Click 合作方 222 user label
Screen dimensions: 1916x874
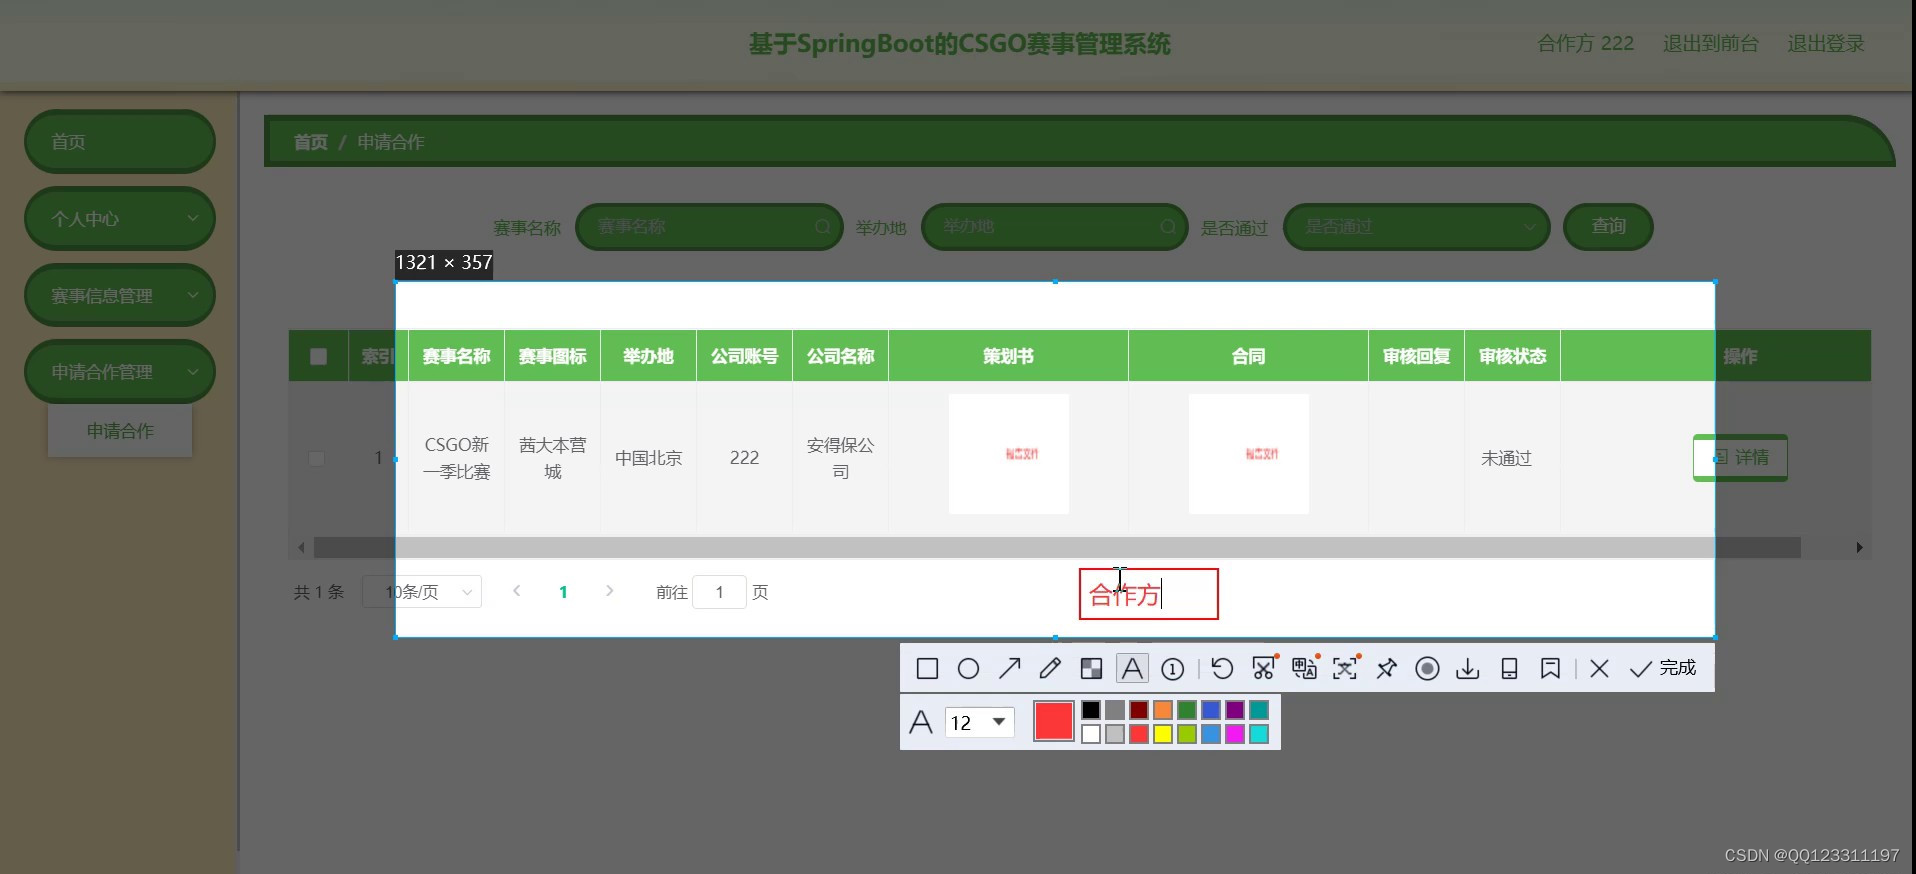click(x=1585, y=43)
